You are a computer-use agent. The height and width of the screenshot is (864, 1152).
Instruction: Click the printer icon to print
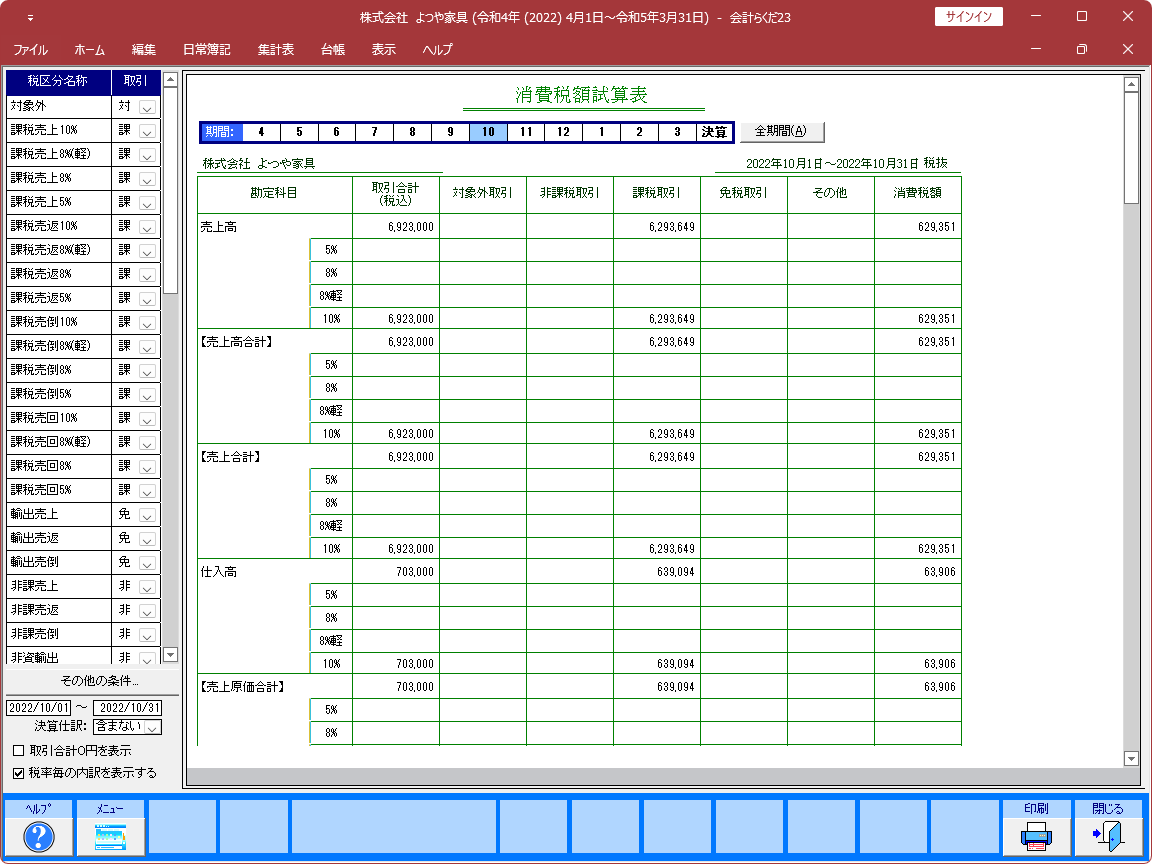tap(1036, 837)
